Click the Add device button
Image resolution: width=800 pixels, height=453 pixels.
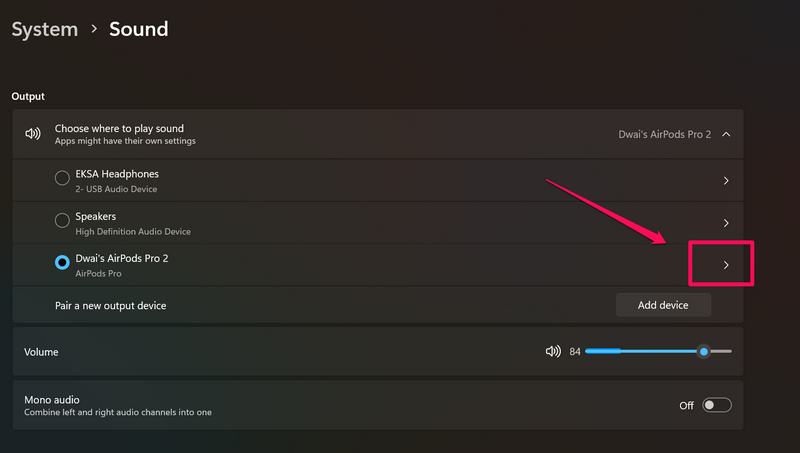(x=663, y=305)
